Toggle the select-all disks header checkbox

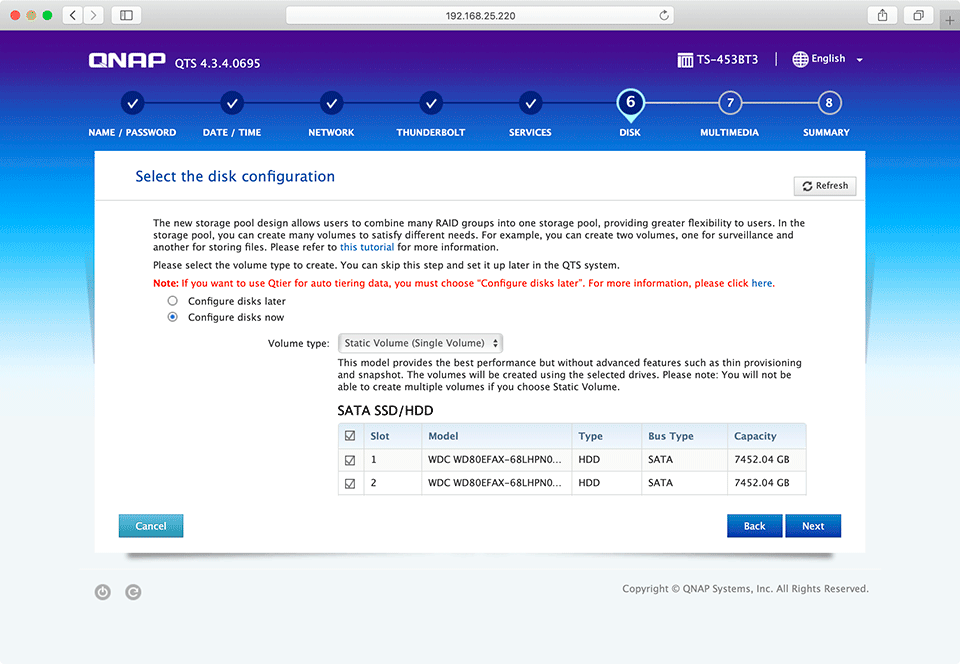(350, 436)
